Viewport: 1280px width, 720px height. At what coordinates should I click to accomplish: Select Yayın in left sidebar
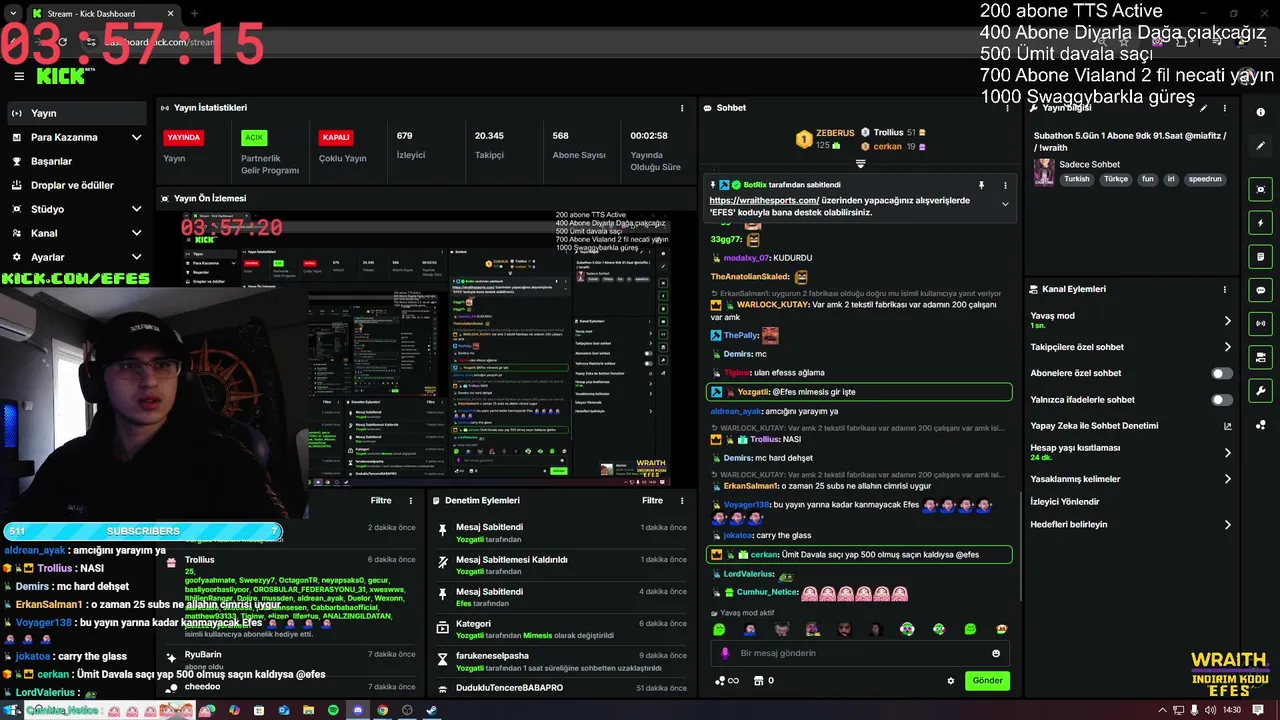click(77, 113)
